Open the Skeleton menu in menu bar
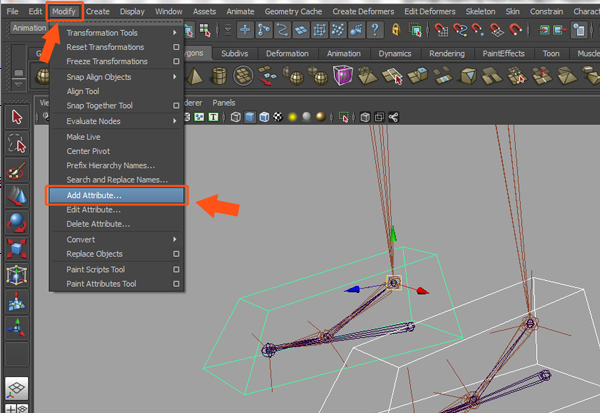This screenshot has width=600, height=413. [480, 11]
